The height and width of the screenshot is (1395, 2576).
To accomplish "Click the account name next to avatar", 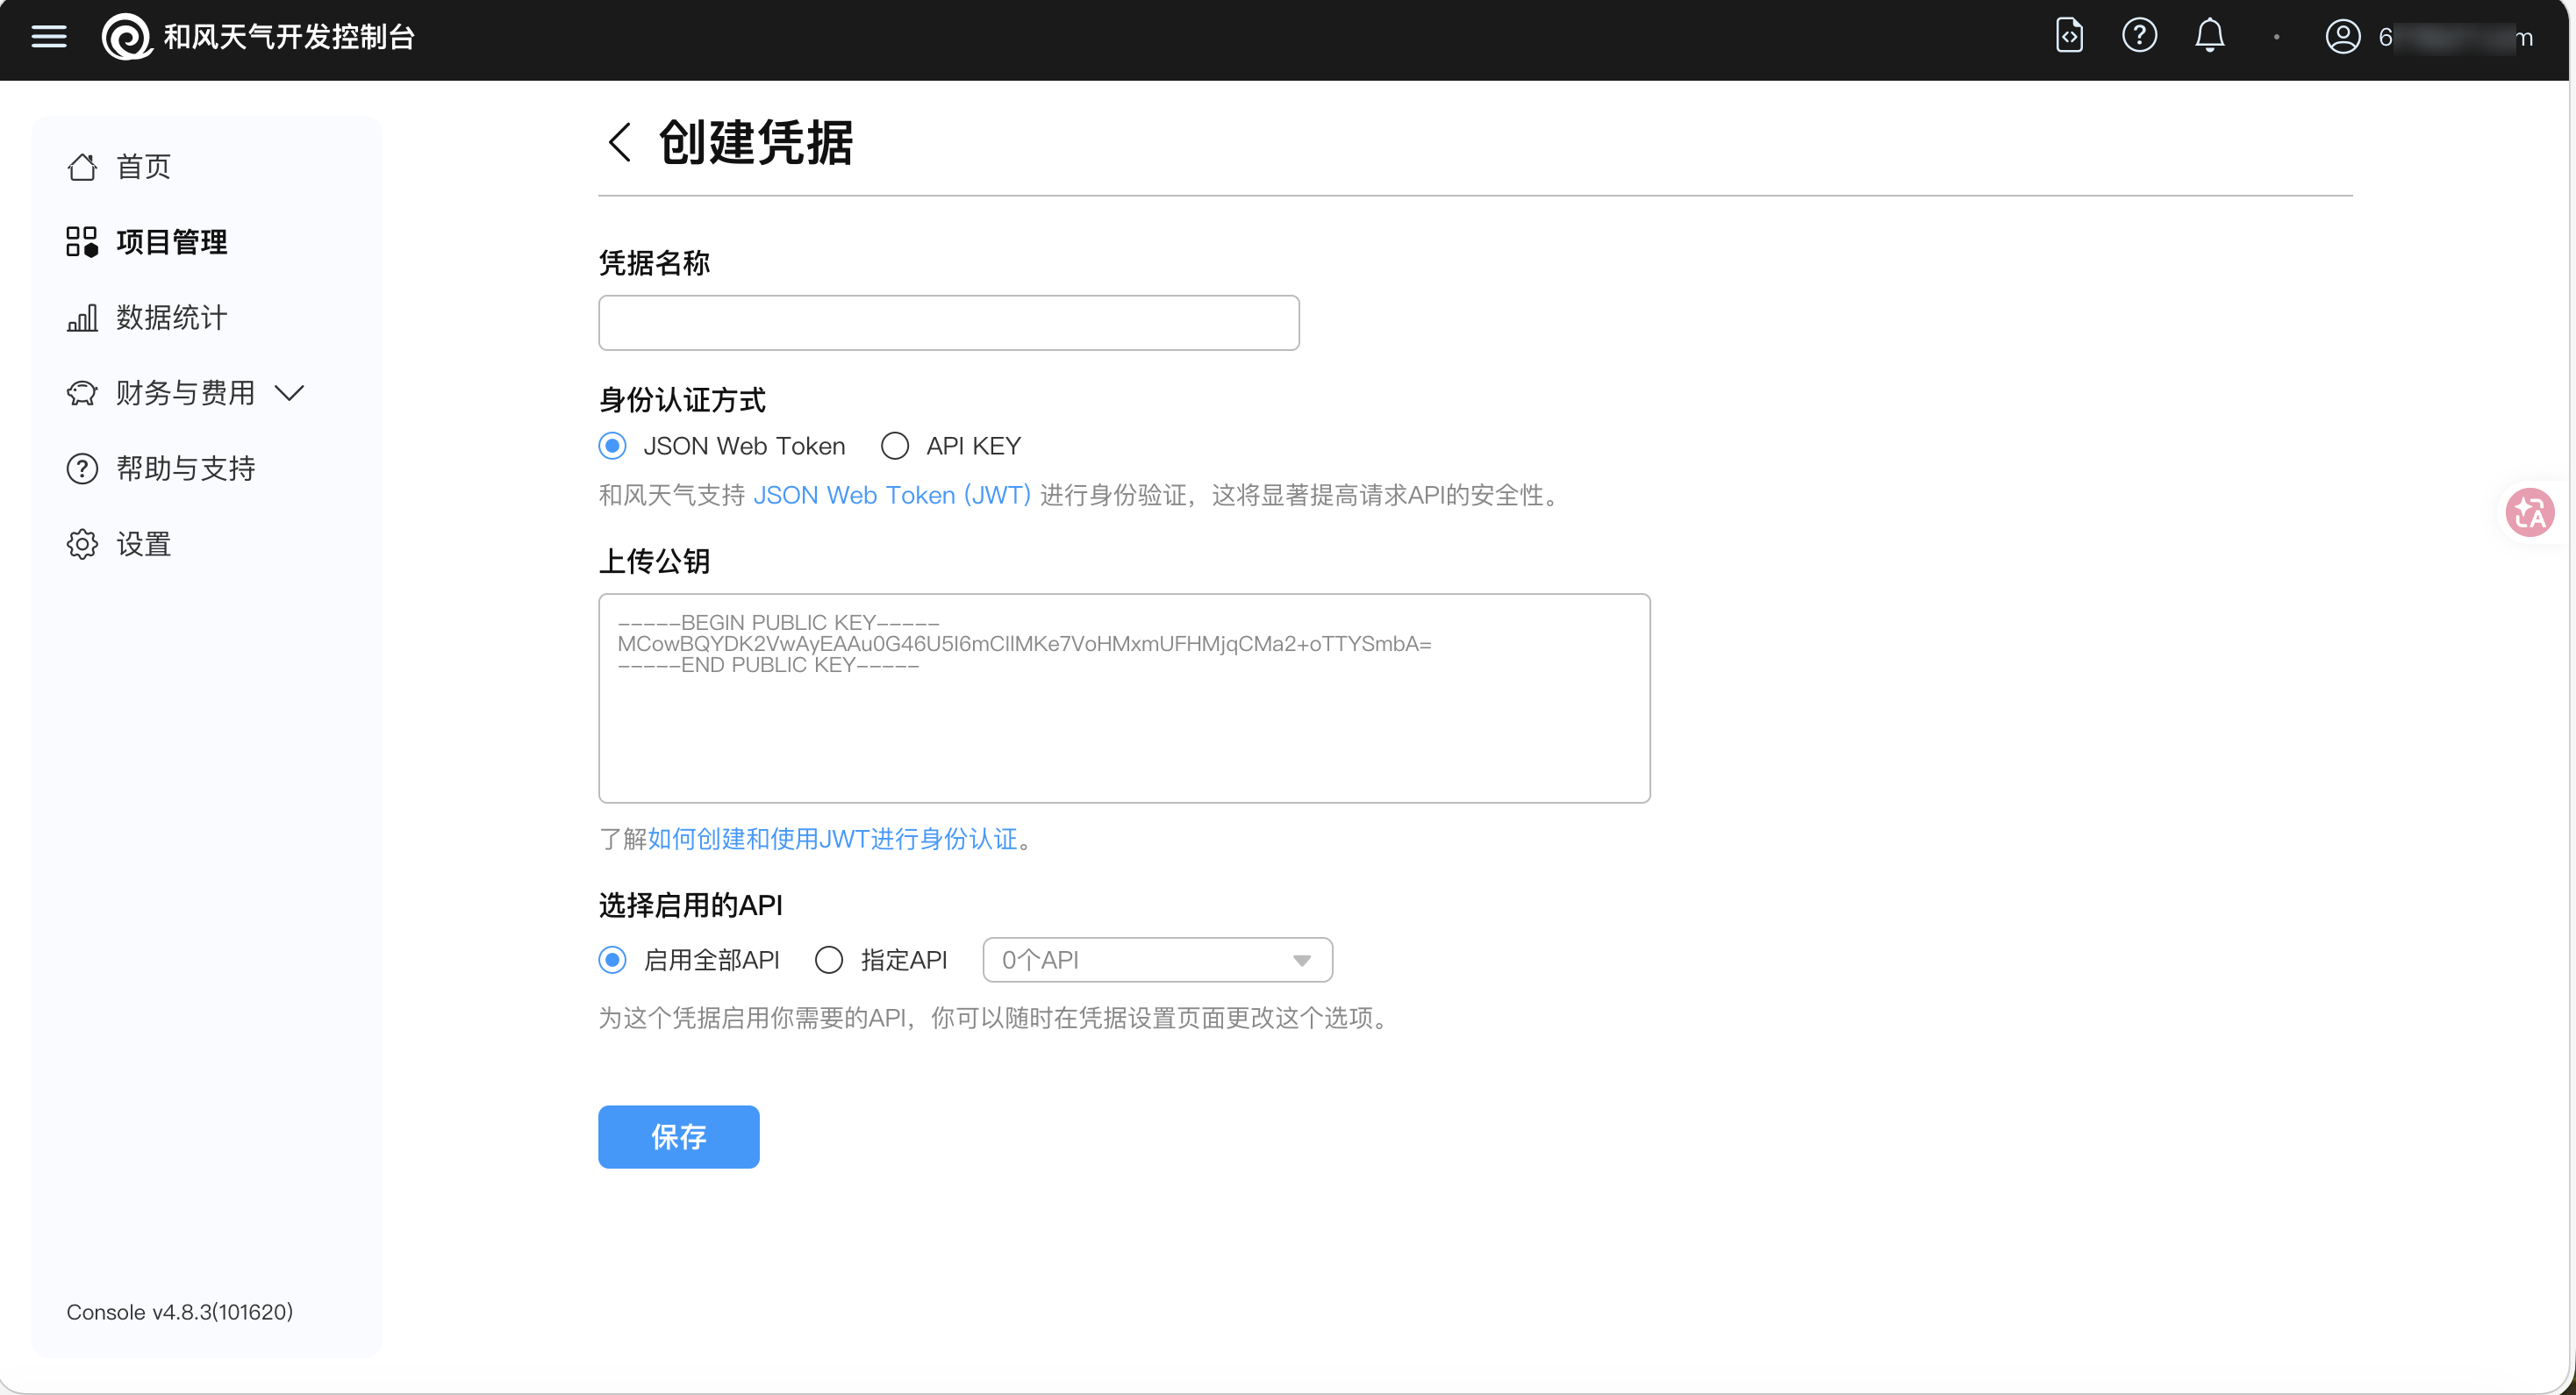I will coord(2455,37).
